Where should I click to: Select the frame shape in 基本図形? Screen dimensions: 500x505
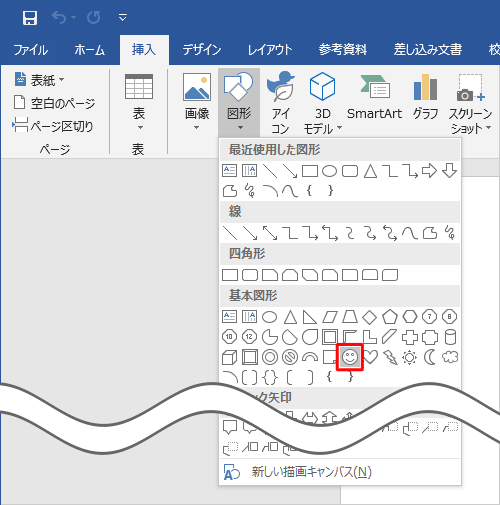(x=330, y=337)
